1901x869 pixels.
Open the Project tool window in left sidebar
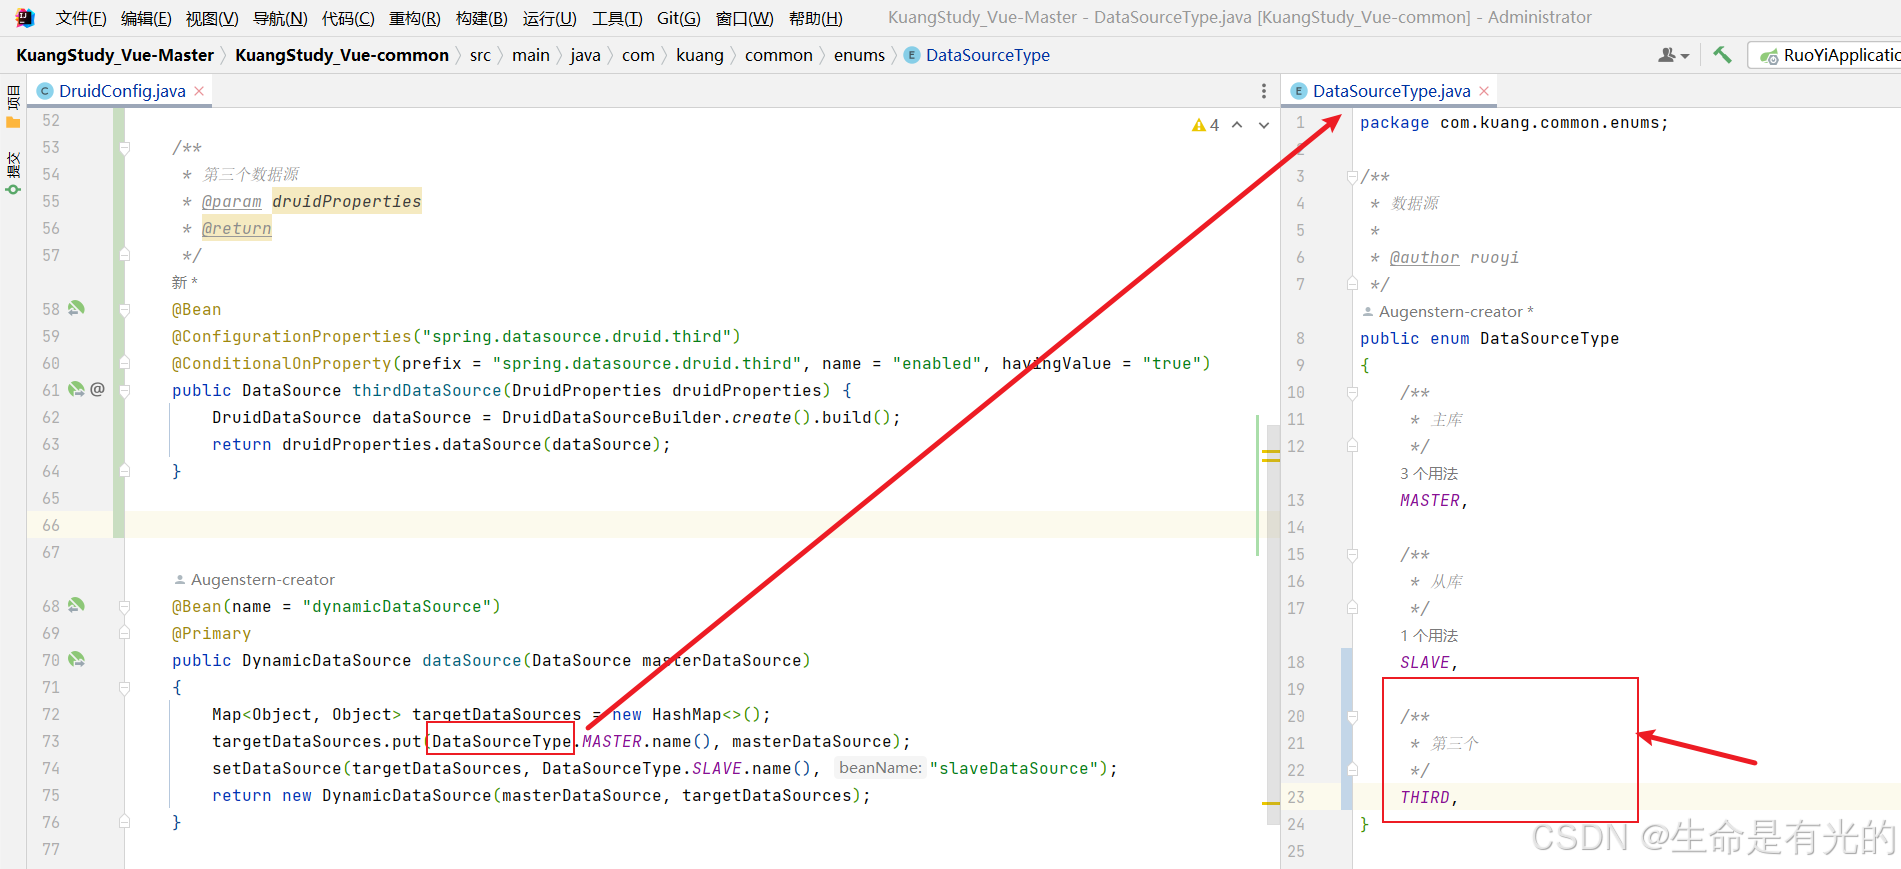[13, 107]
